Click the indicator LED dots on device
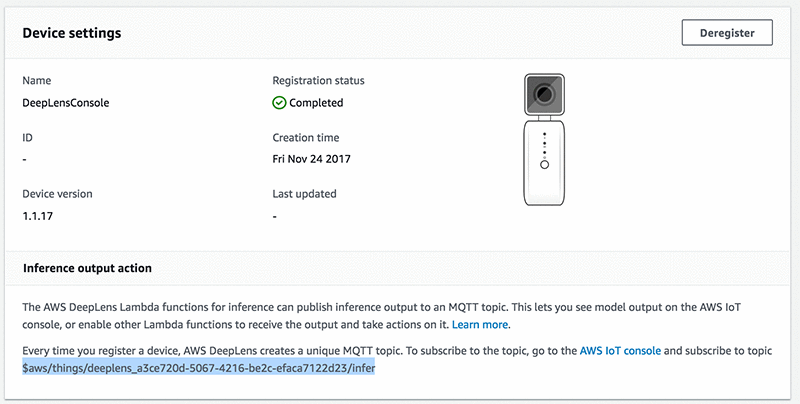Image resolution: width=800 pixels, height=404 pixels. (543, 142)
